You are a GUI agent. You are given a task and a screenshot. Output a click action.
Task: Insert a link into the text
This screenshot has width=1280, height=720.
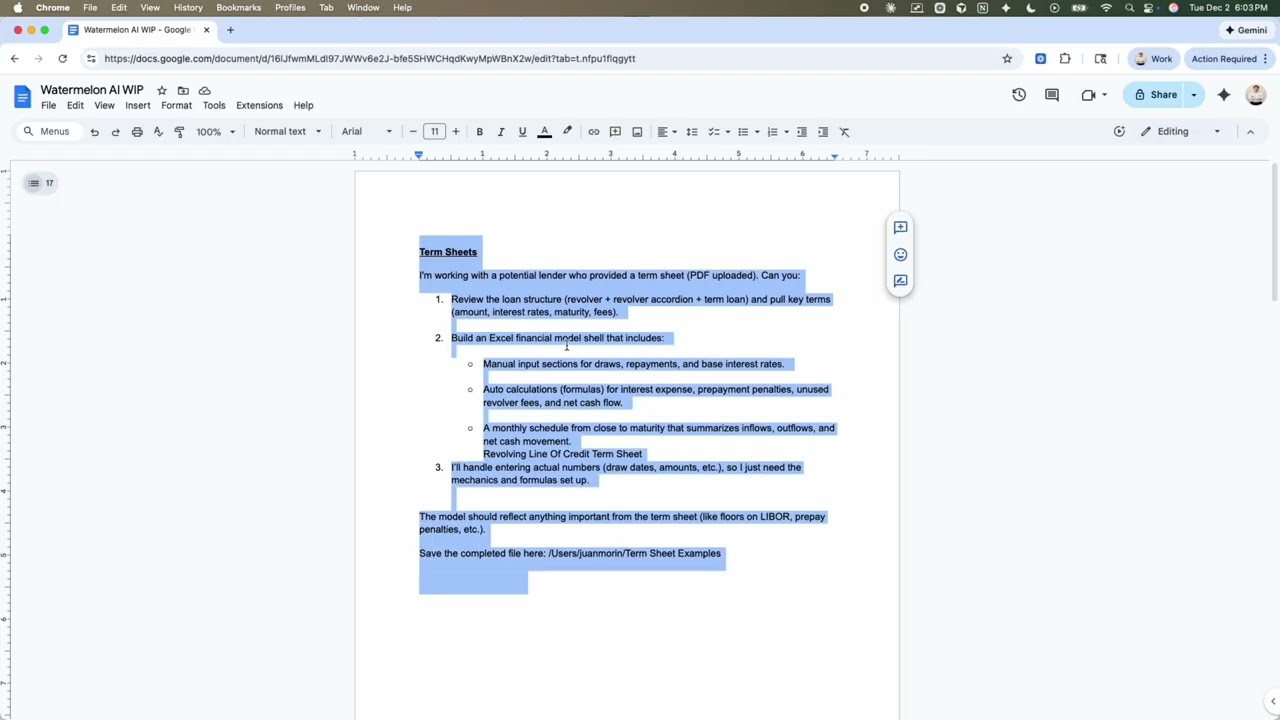[x=594, y=132]
